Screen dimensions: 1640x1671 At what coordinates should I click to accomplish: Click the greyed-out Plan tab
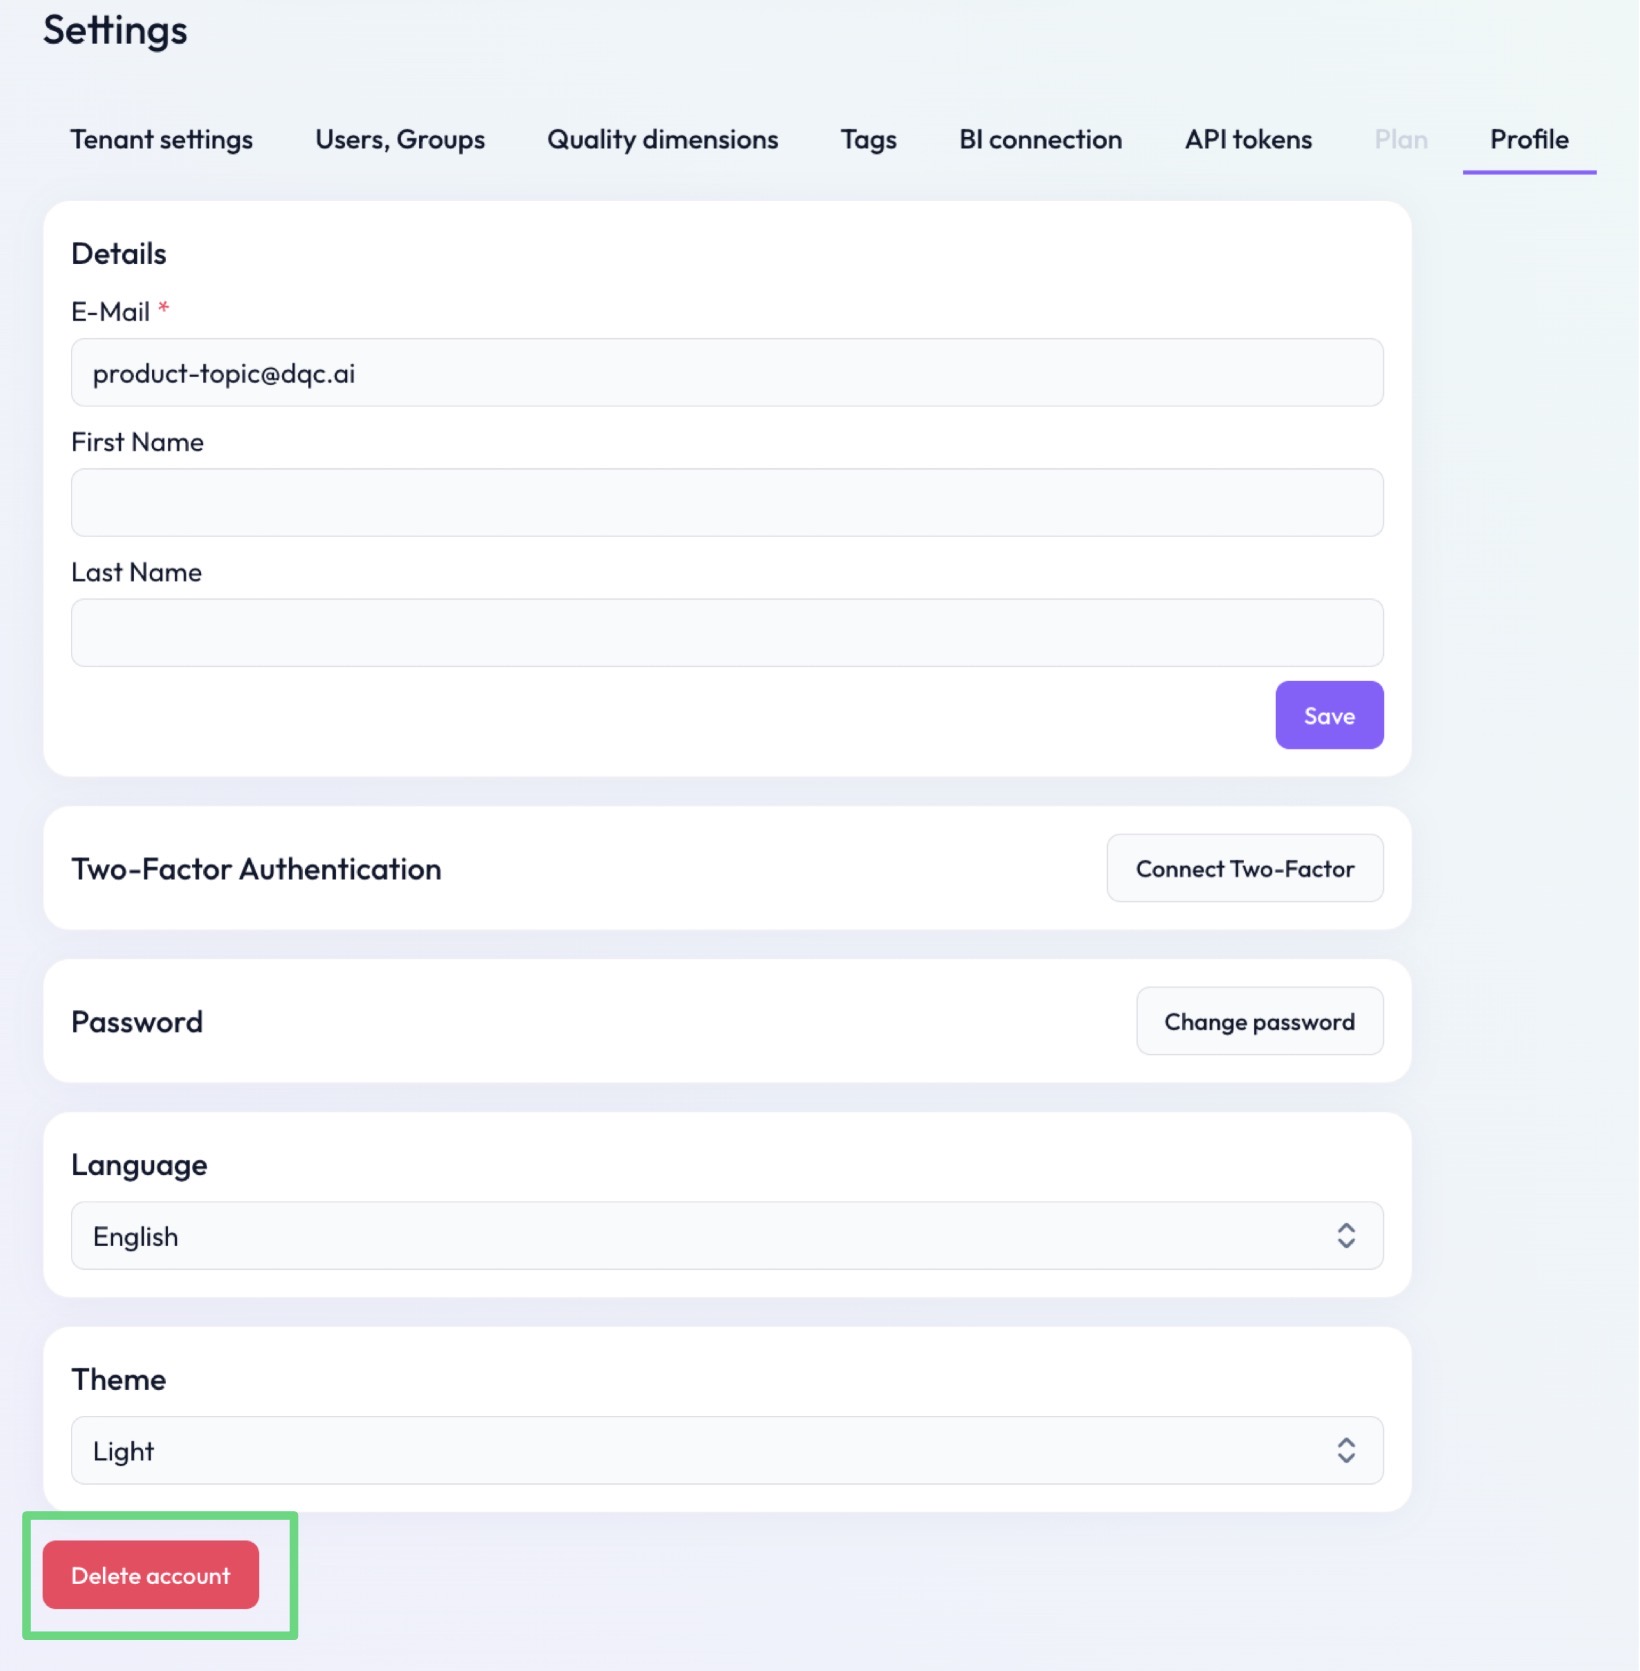(1400, 139)
